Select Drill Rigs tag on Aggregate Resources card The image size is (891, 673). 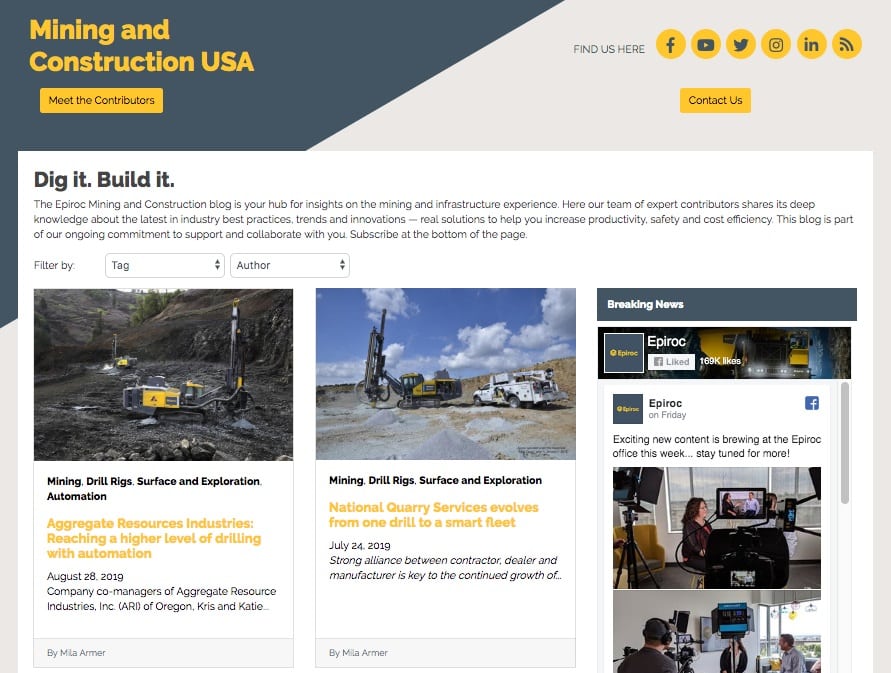click(109, 481)
